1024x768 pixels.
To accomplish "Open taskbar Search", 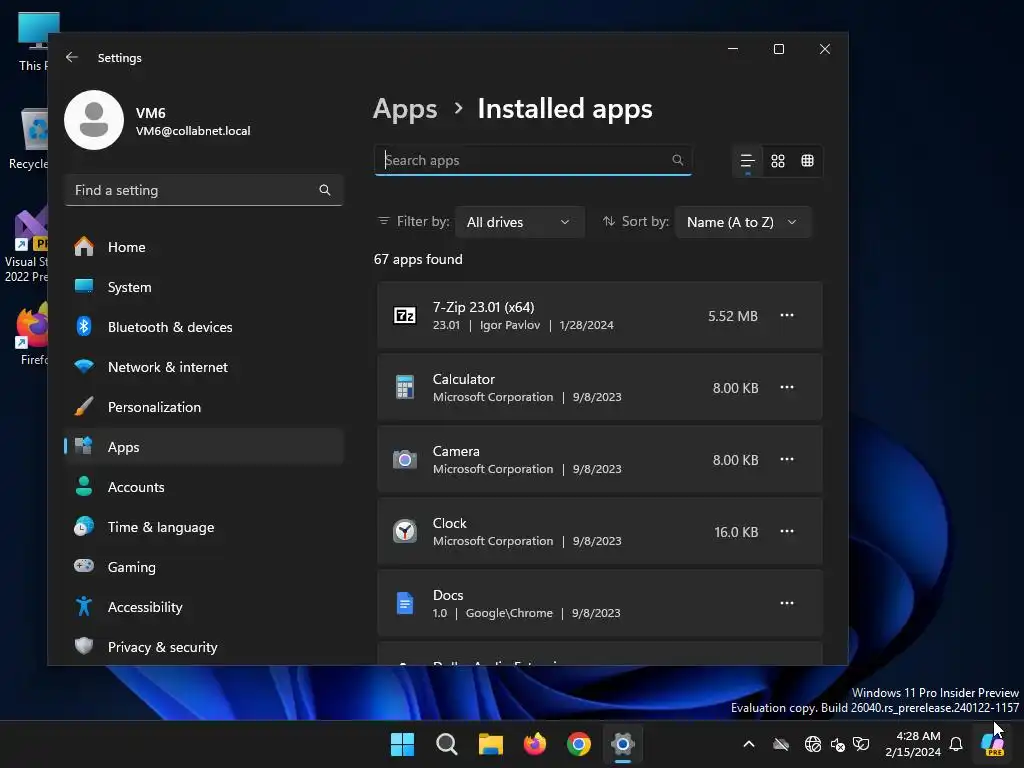I will (x=447, y=744).
